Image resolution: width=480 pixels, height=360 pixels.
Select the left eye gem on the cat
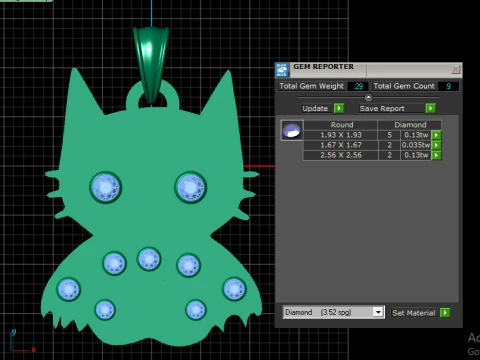(106, 187)
